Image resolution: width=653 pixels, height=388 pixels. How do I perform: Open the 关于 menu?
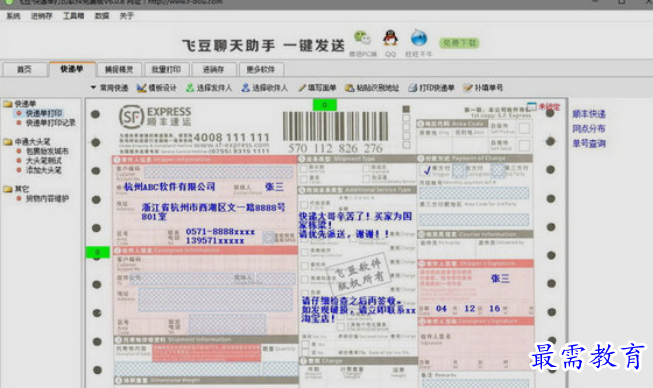point(127,16)
